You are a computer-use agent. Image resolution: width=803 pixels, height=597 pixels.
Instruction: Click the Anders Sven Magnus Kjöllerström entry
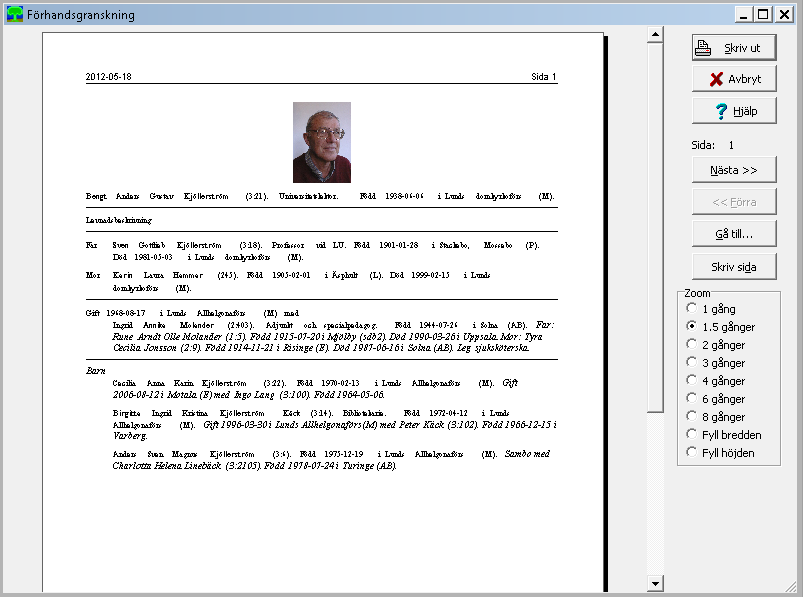pyautogui.click(x=331, y=459)
